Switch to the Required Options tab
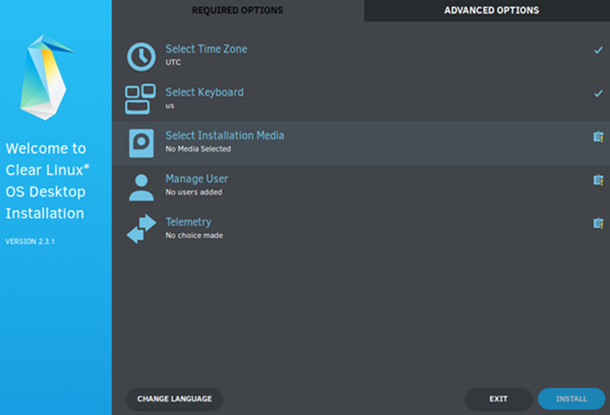This screenshot has height=415, width=610. 238,11
